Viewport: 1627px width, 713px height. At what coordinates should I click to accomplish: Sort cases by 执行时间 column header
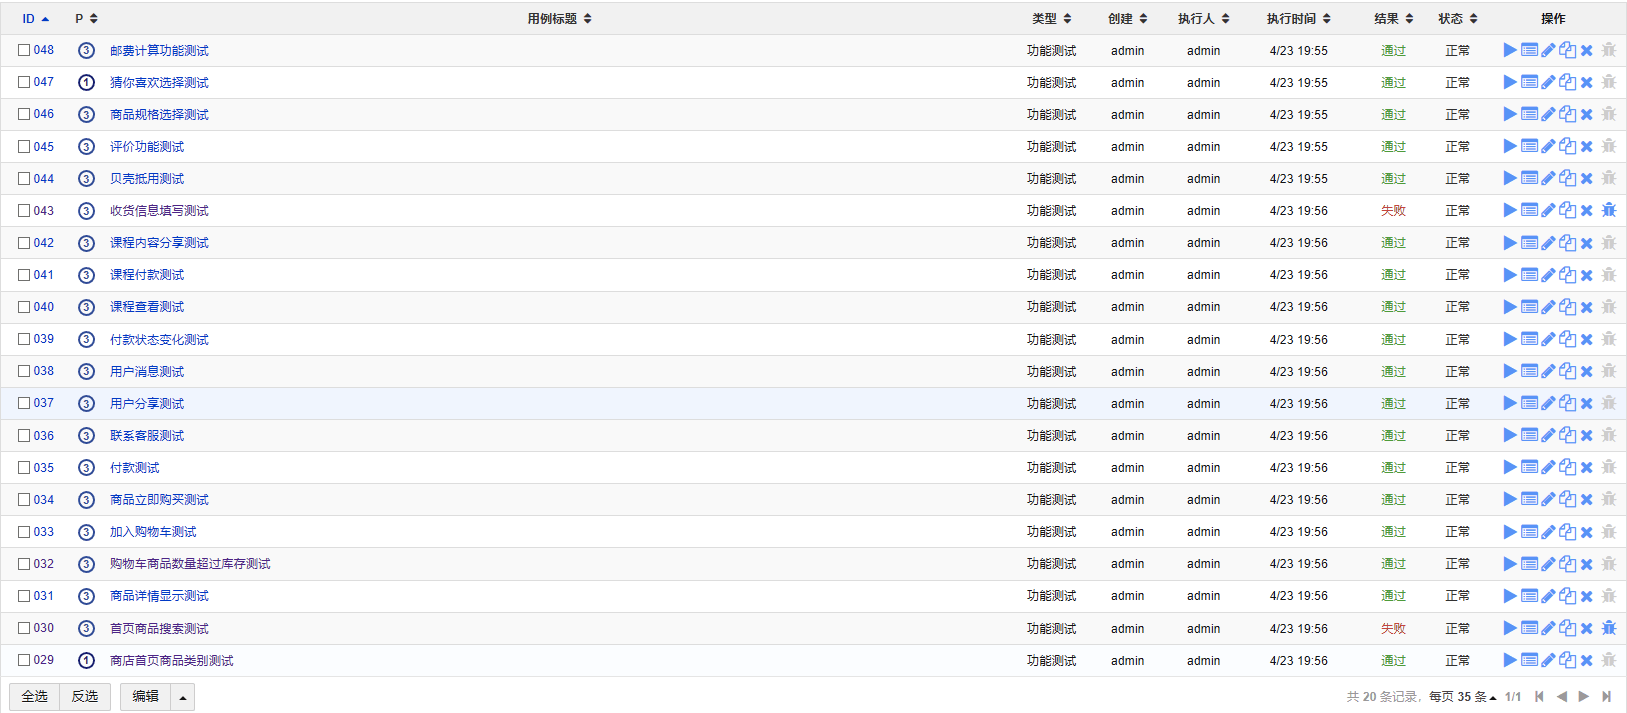click(x=1298, y=19)
